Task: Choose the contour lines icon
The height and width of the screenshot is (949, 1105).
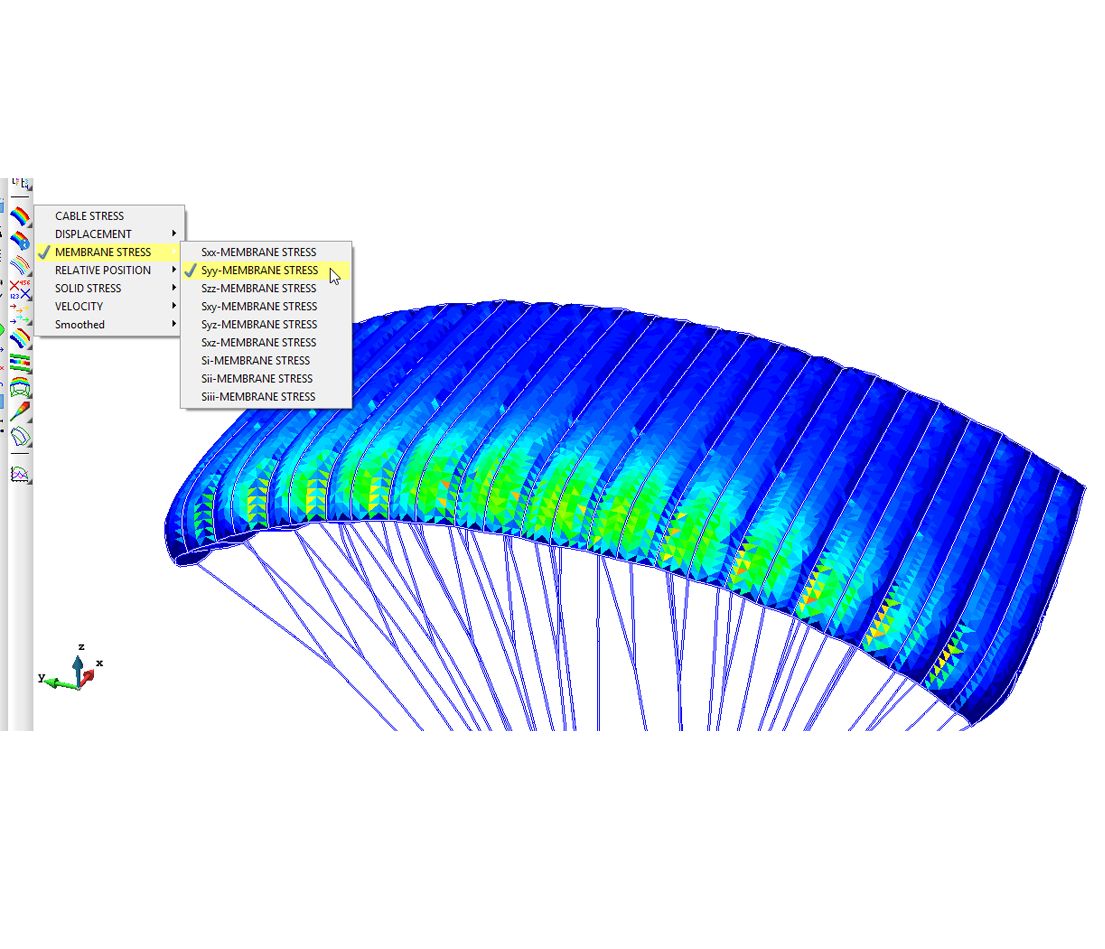Action: [x=20, y=264]
